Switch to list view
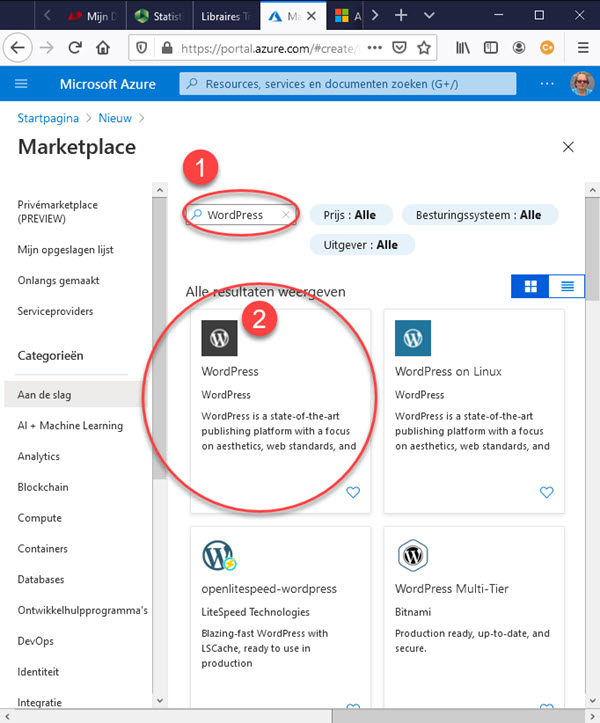600x723 pixels. (x=567, y=286)
